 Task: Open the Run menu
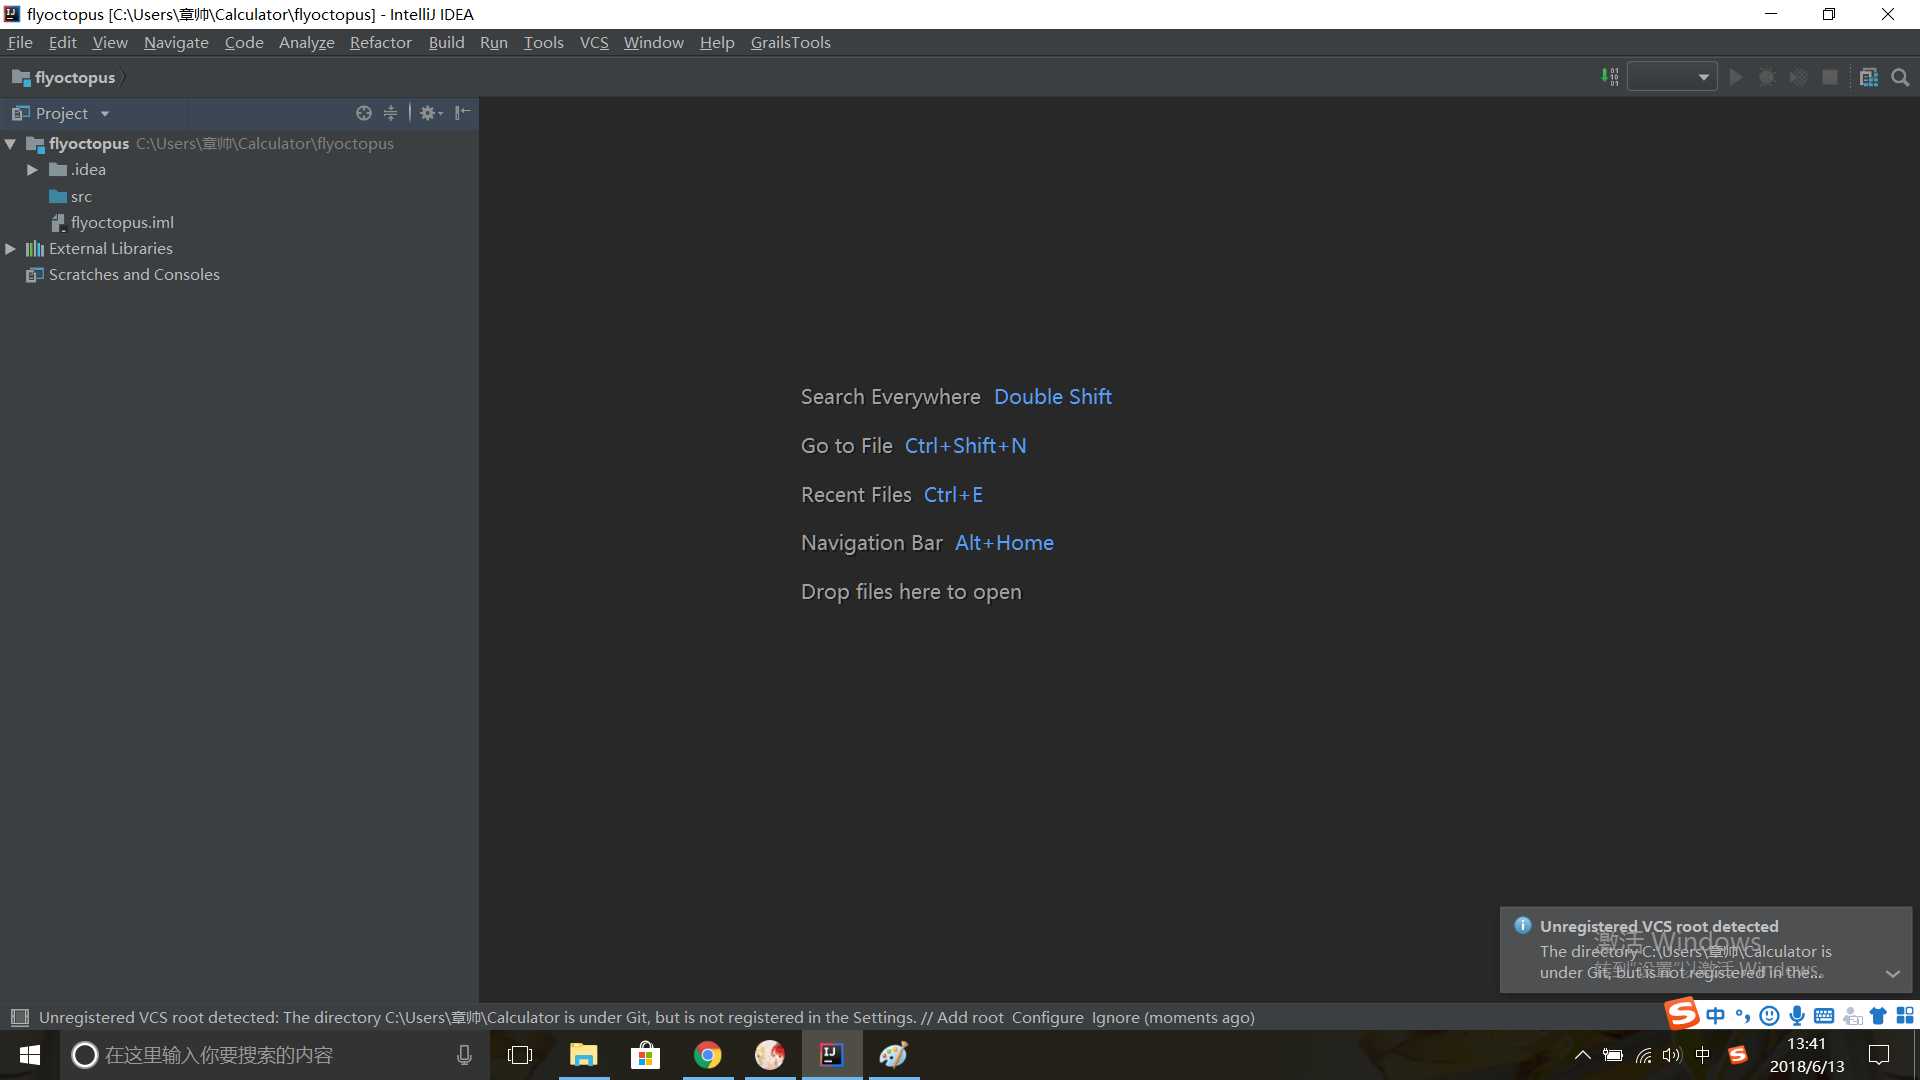click(493, 42)
